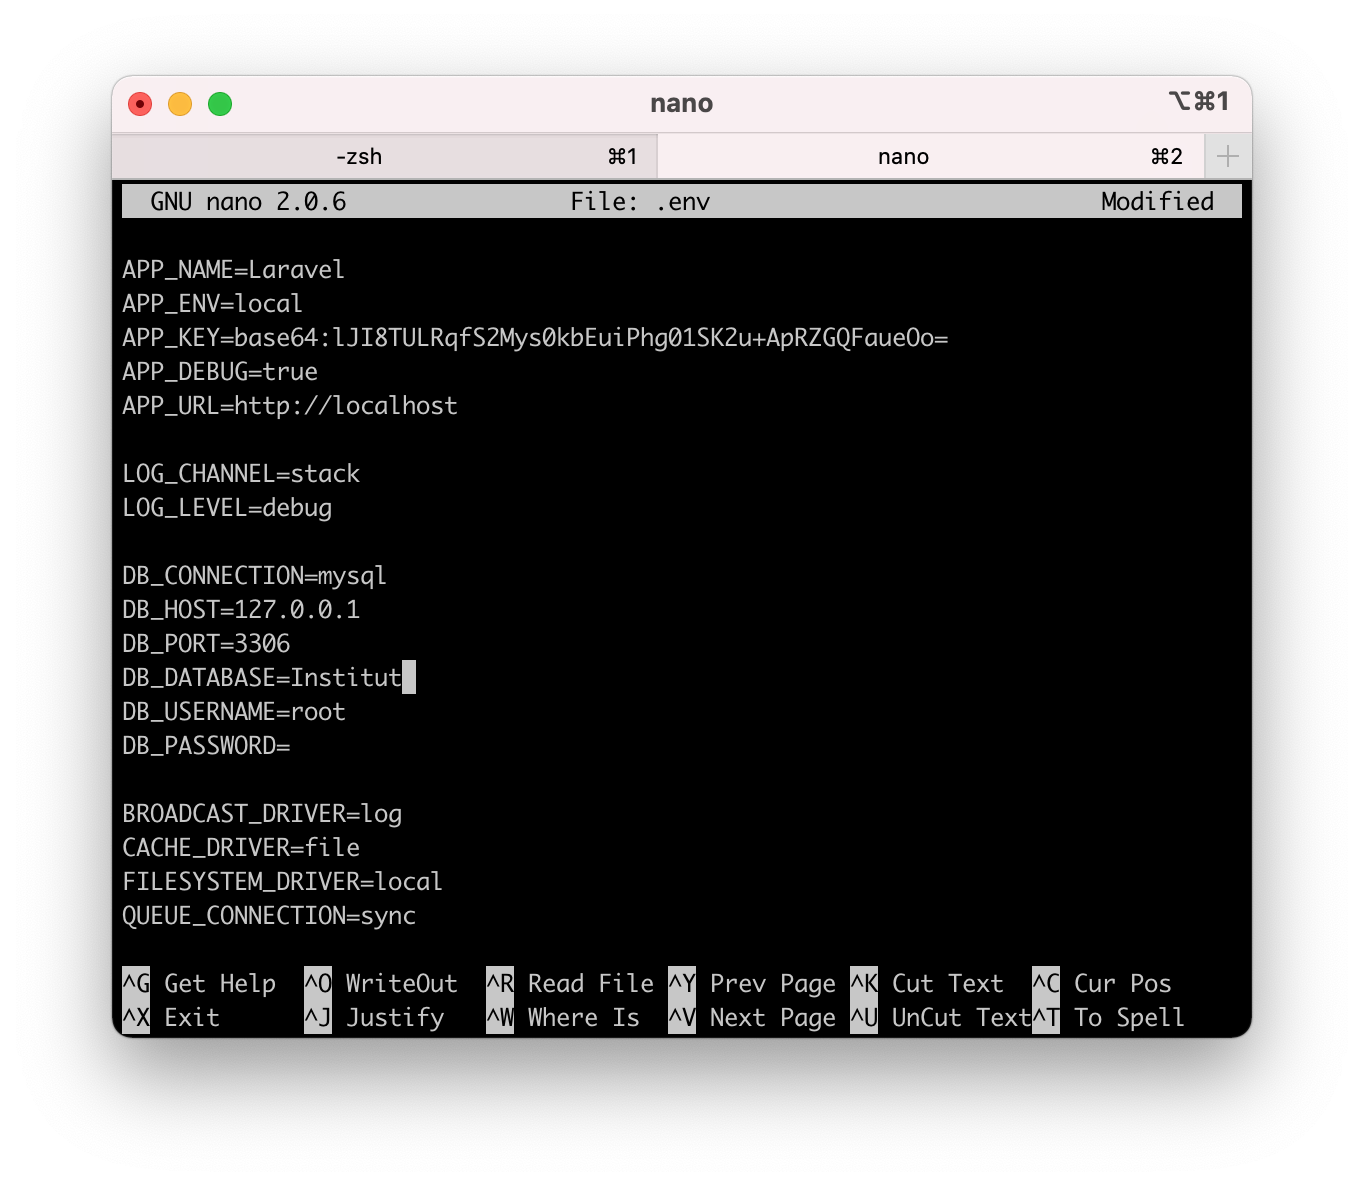Click the ^O WriteOut shortcut
Screen dimensions: 1364x1186
[x=381, y=983]
